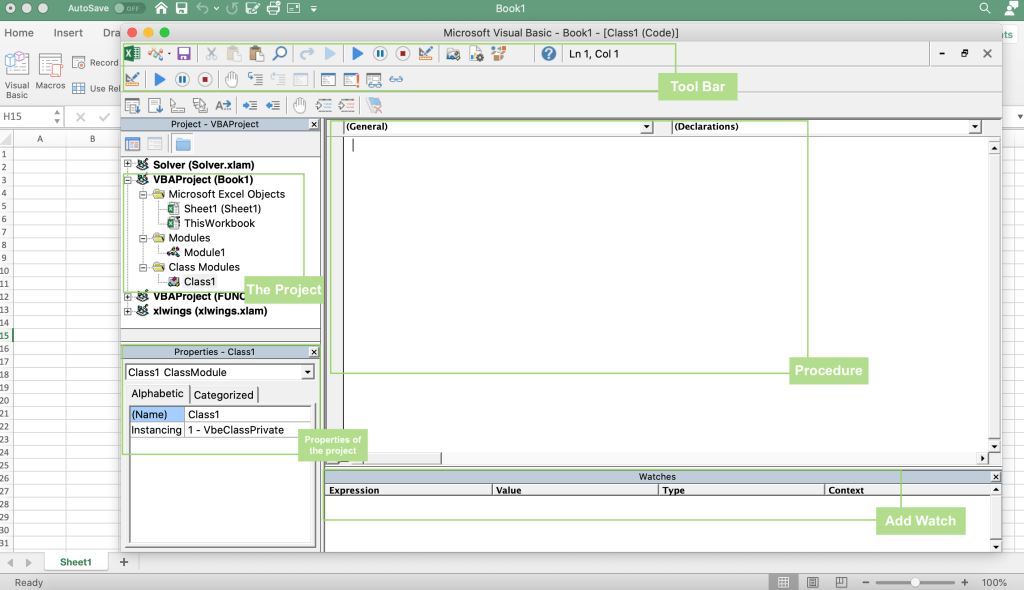Open the Visual Basic ribbon button

[17, 72]
